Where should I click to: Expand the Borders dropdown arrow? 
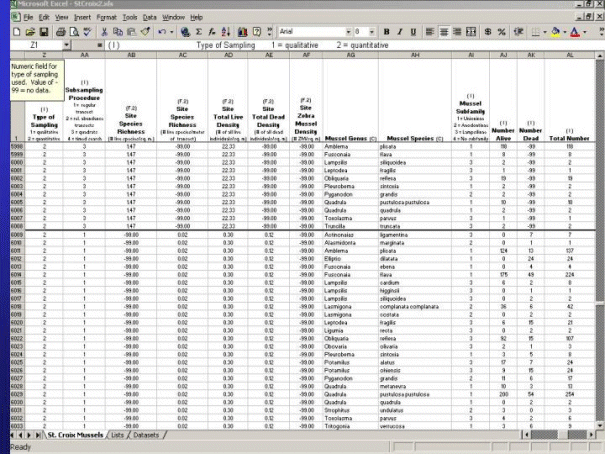coord(545,32)
